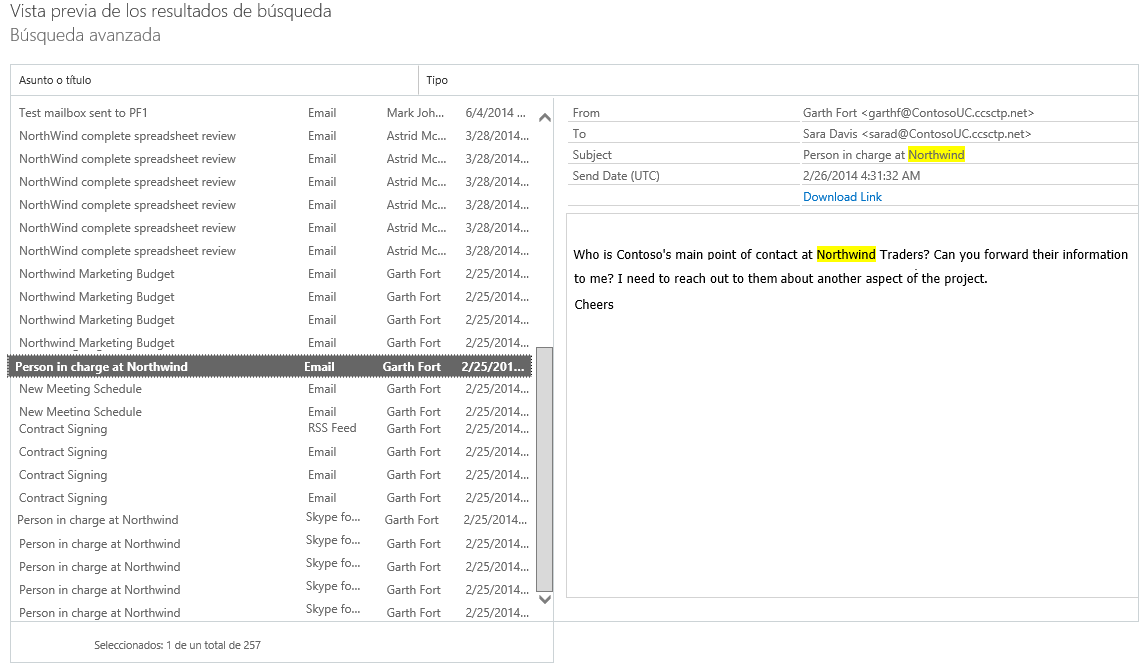Open the Download Link
Viewport: 1145px width, 665px height.
click(842, 197)
